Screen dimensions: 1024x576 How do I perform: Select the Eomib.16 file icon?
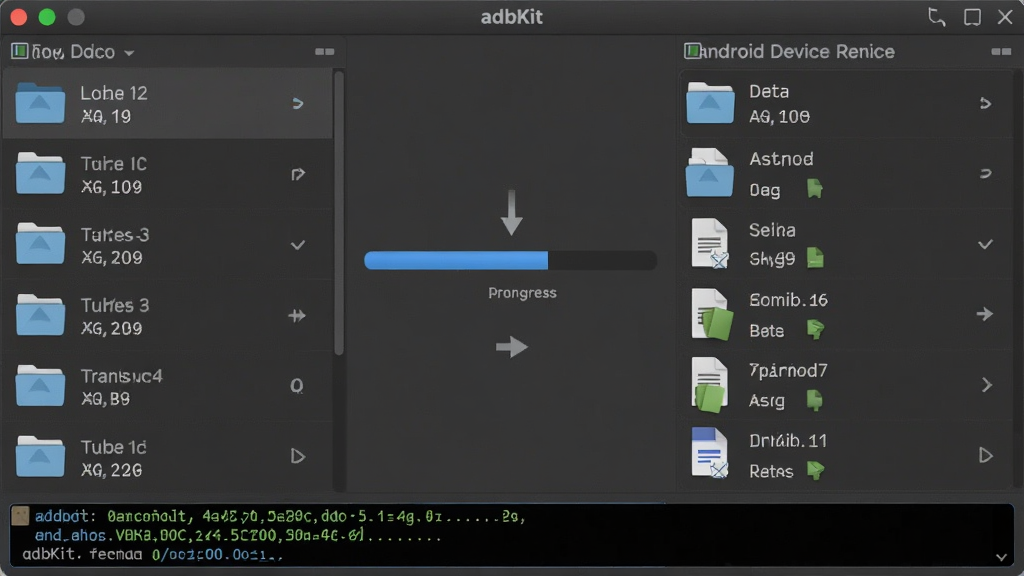[711, 314]
